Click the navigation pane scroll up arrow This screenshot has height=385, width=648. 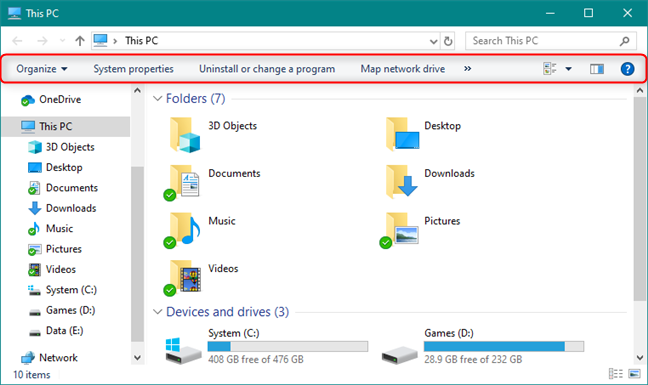coord(138,90)
